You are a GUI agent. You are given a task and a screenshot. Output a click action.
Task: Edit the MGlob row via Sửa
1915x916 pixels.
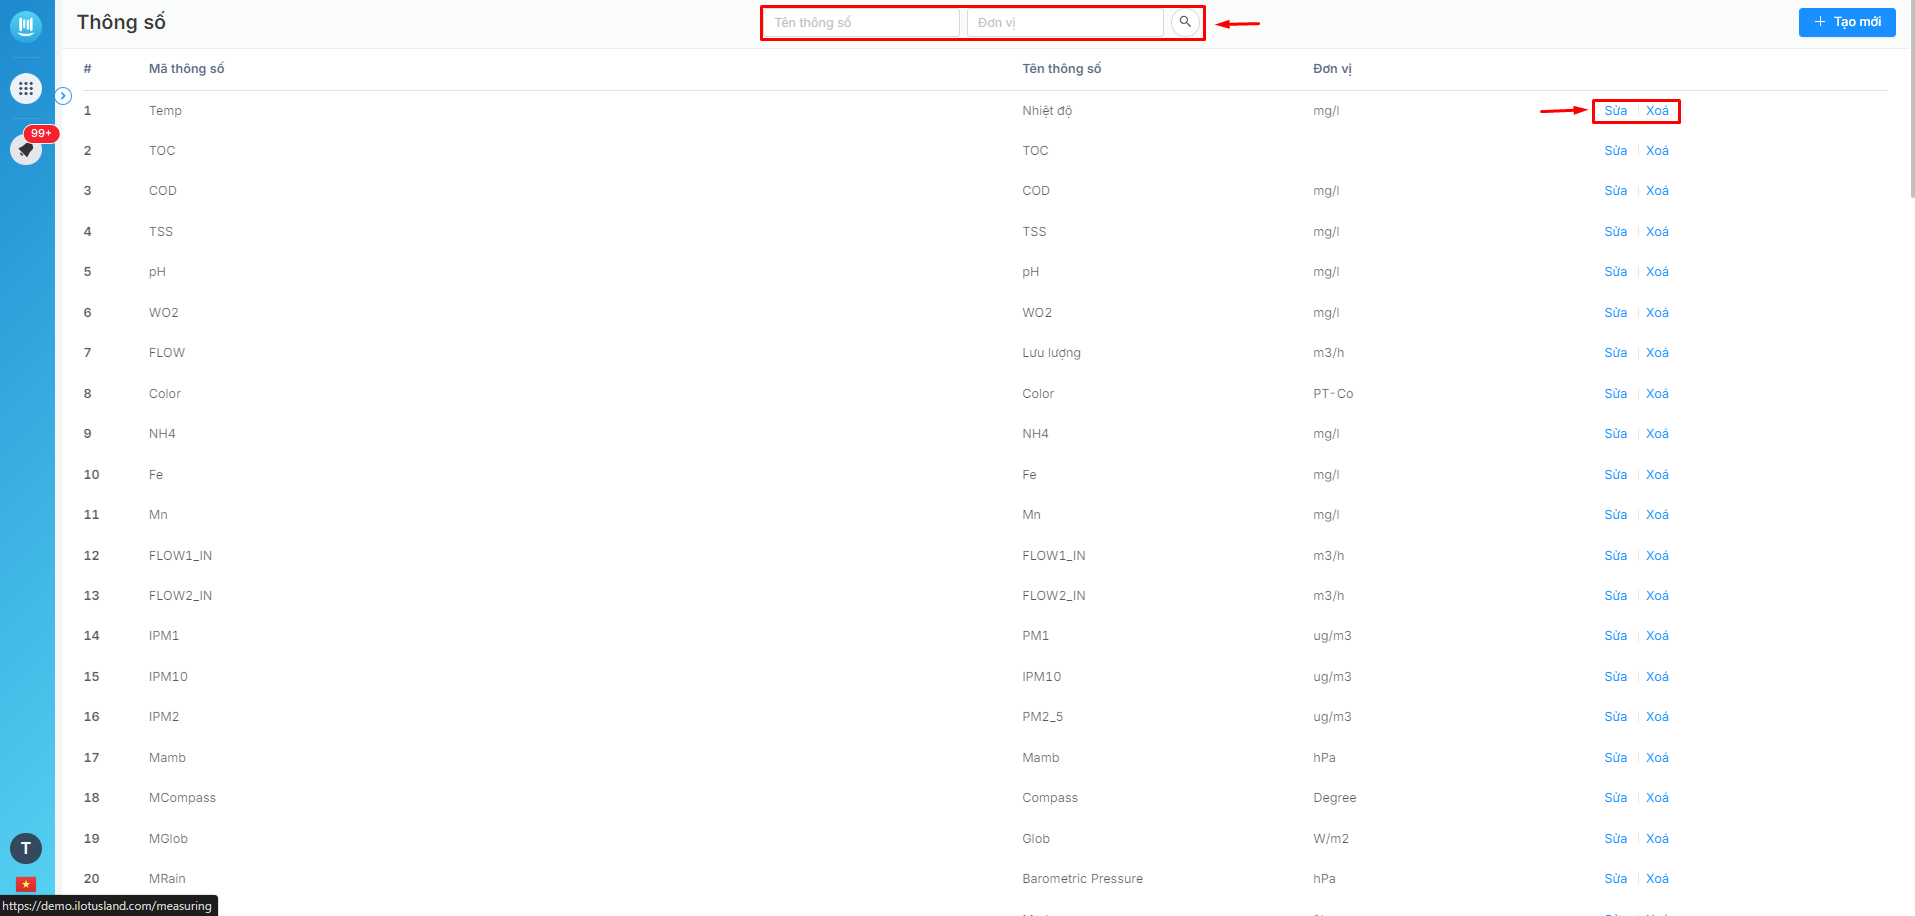coord(1615,839)
